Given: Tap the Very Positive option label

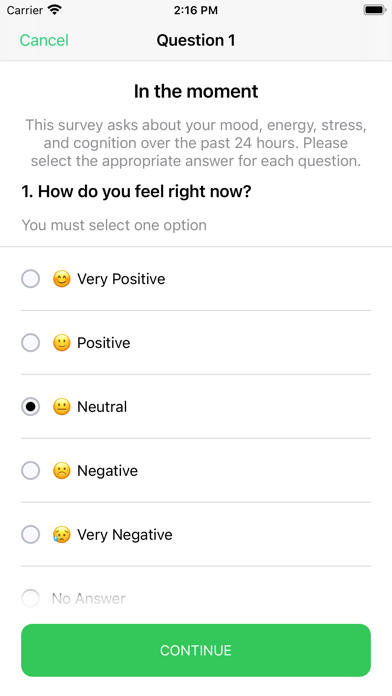Looking at the screenshot, I should click(121, 279).
